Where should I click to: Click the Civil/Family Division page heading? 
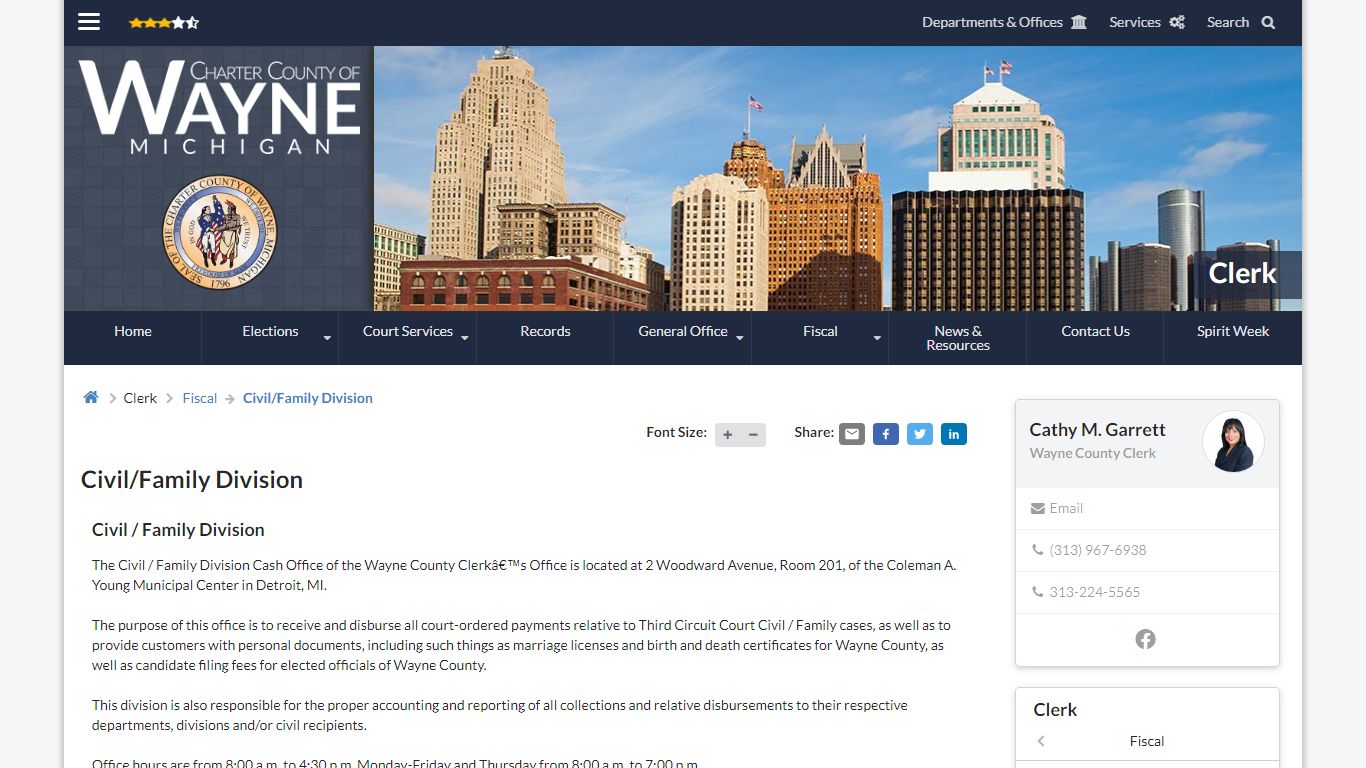pyautogui.click(x=192, y=480)
